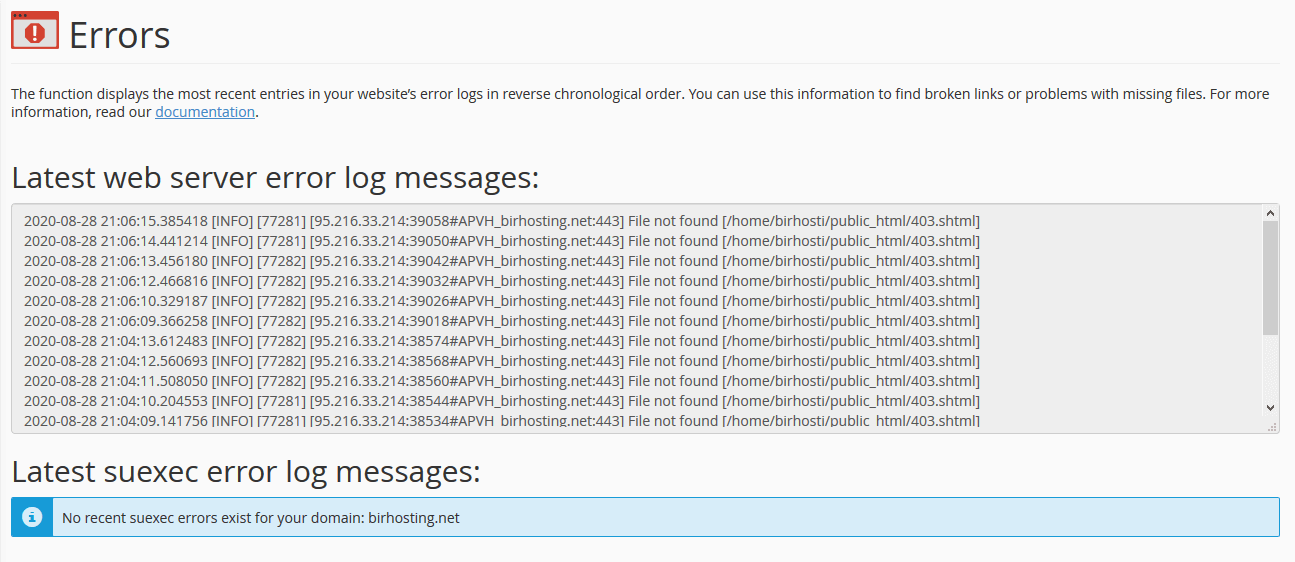
Task: Click the log entry timestamped 21:06:14.441214
Action: (501, 241)
